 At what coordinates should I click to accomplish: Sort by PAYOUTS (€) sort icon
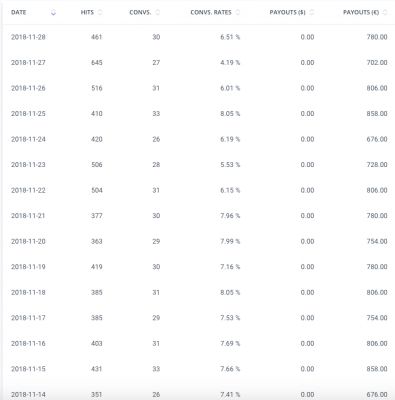click(385, 13)
